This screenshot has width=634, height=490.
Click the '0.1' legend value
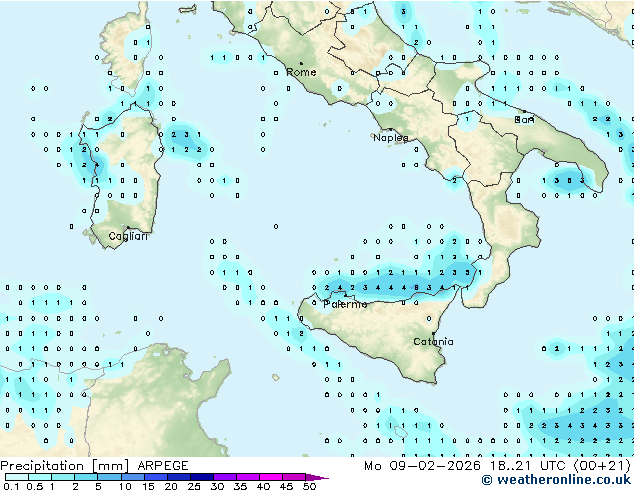click(11, 486)
